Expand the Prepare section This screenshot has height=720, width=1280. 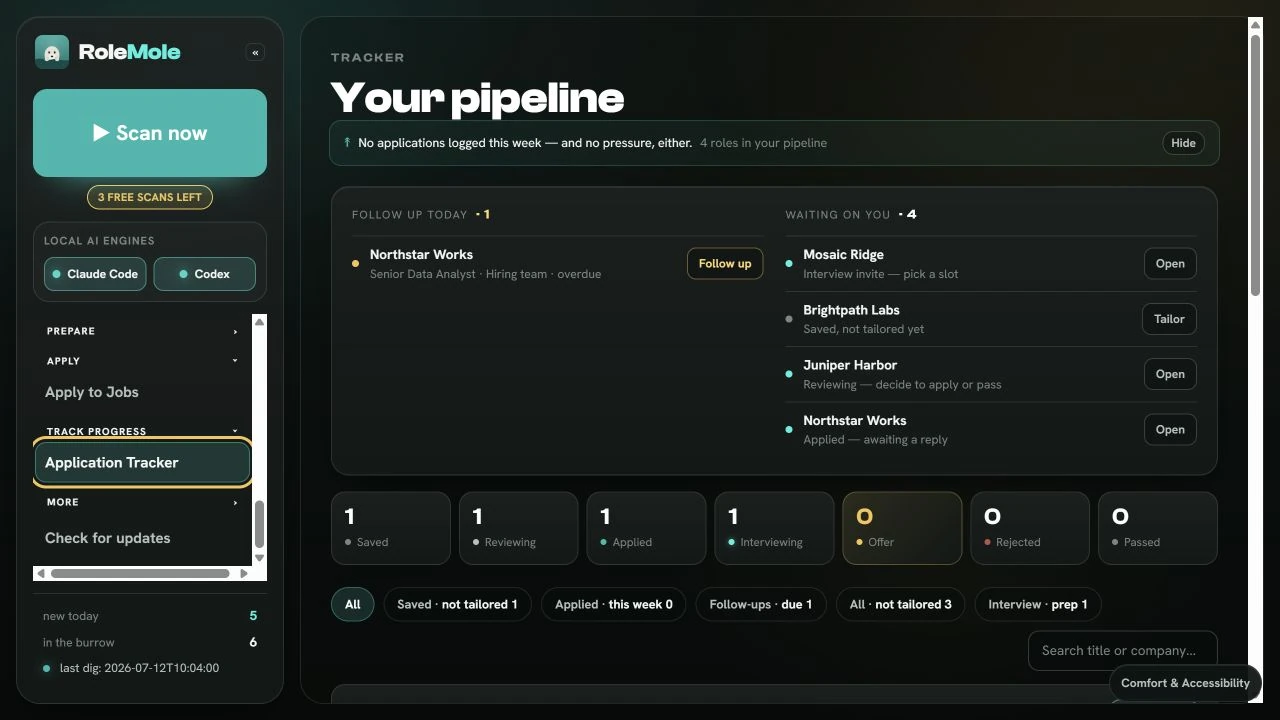142,331
